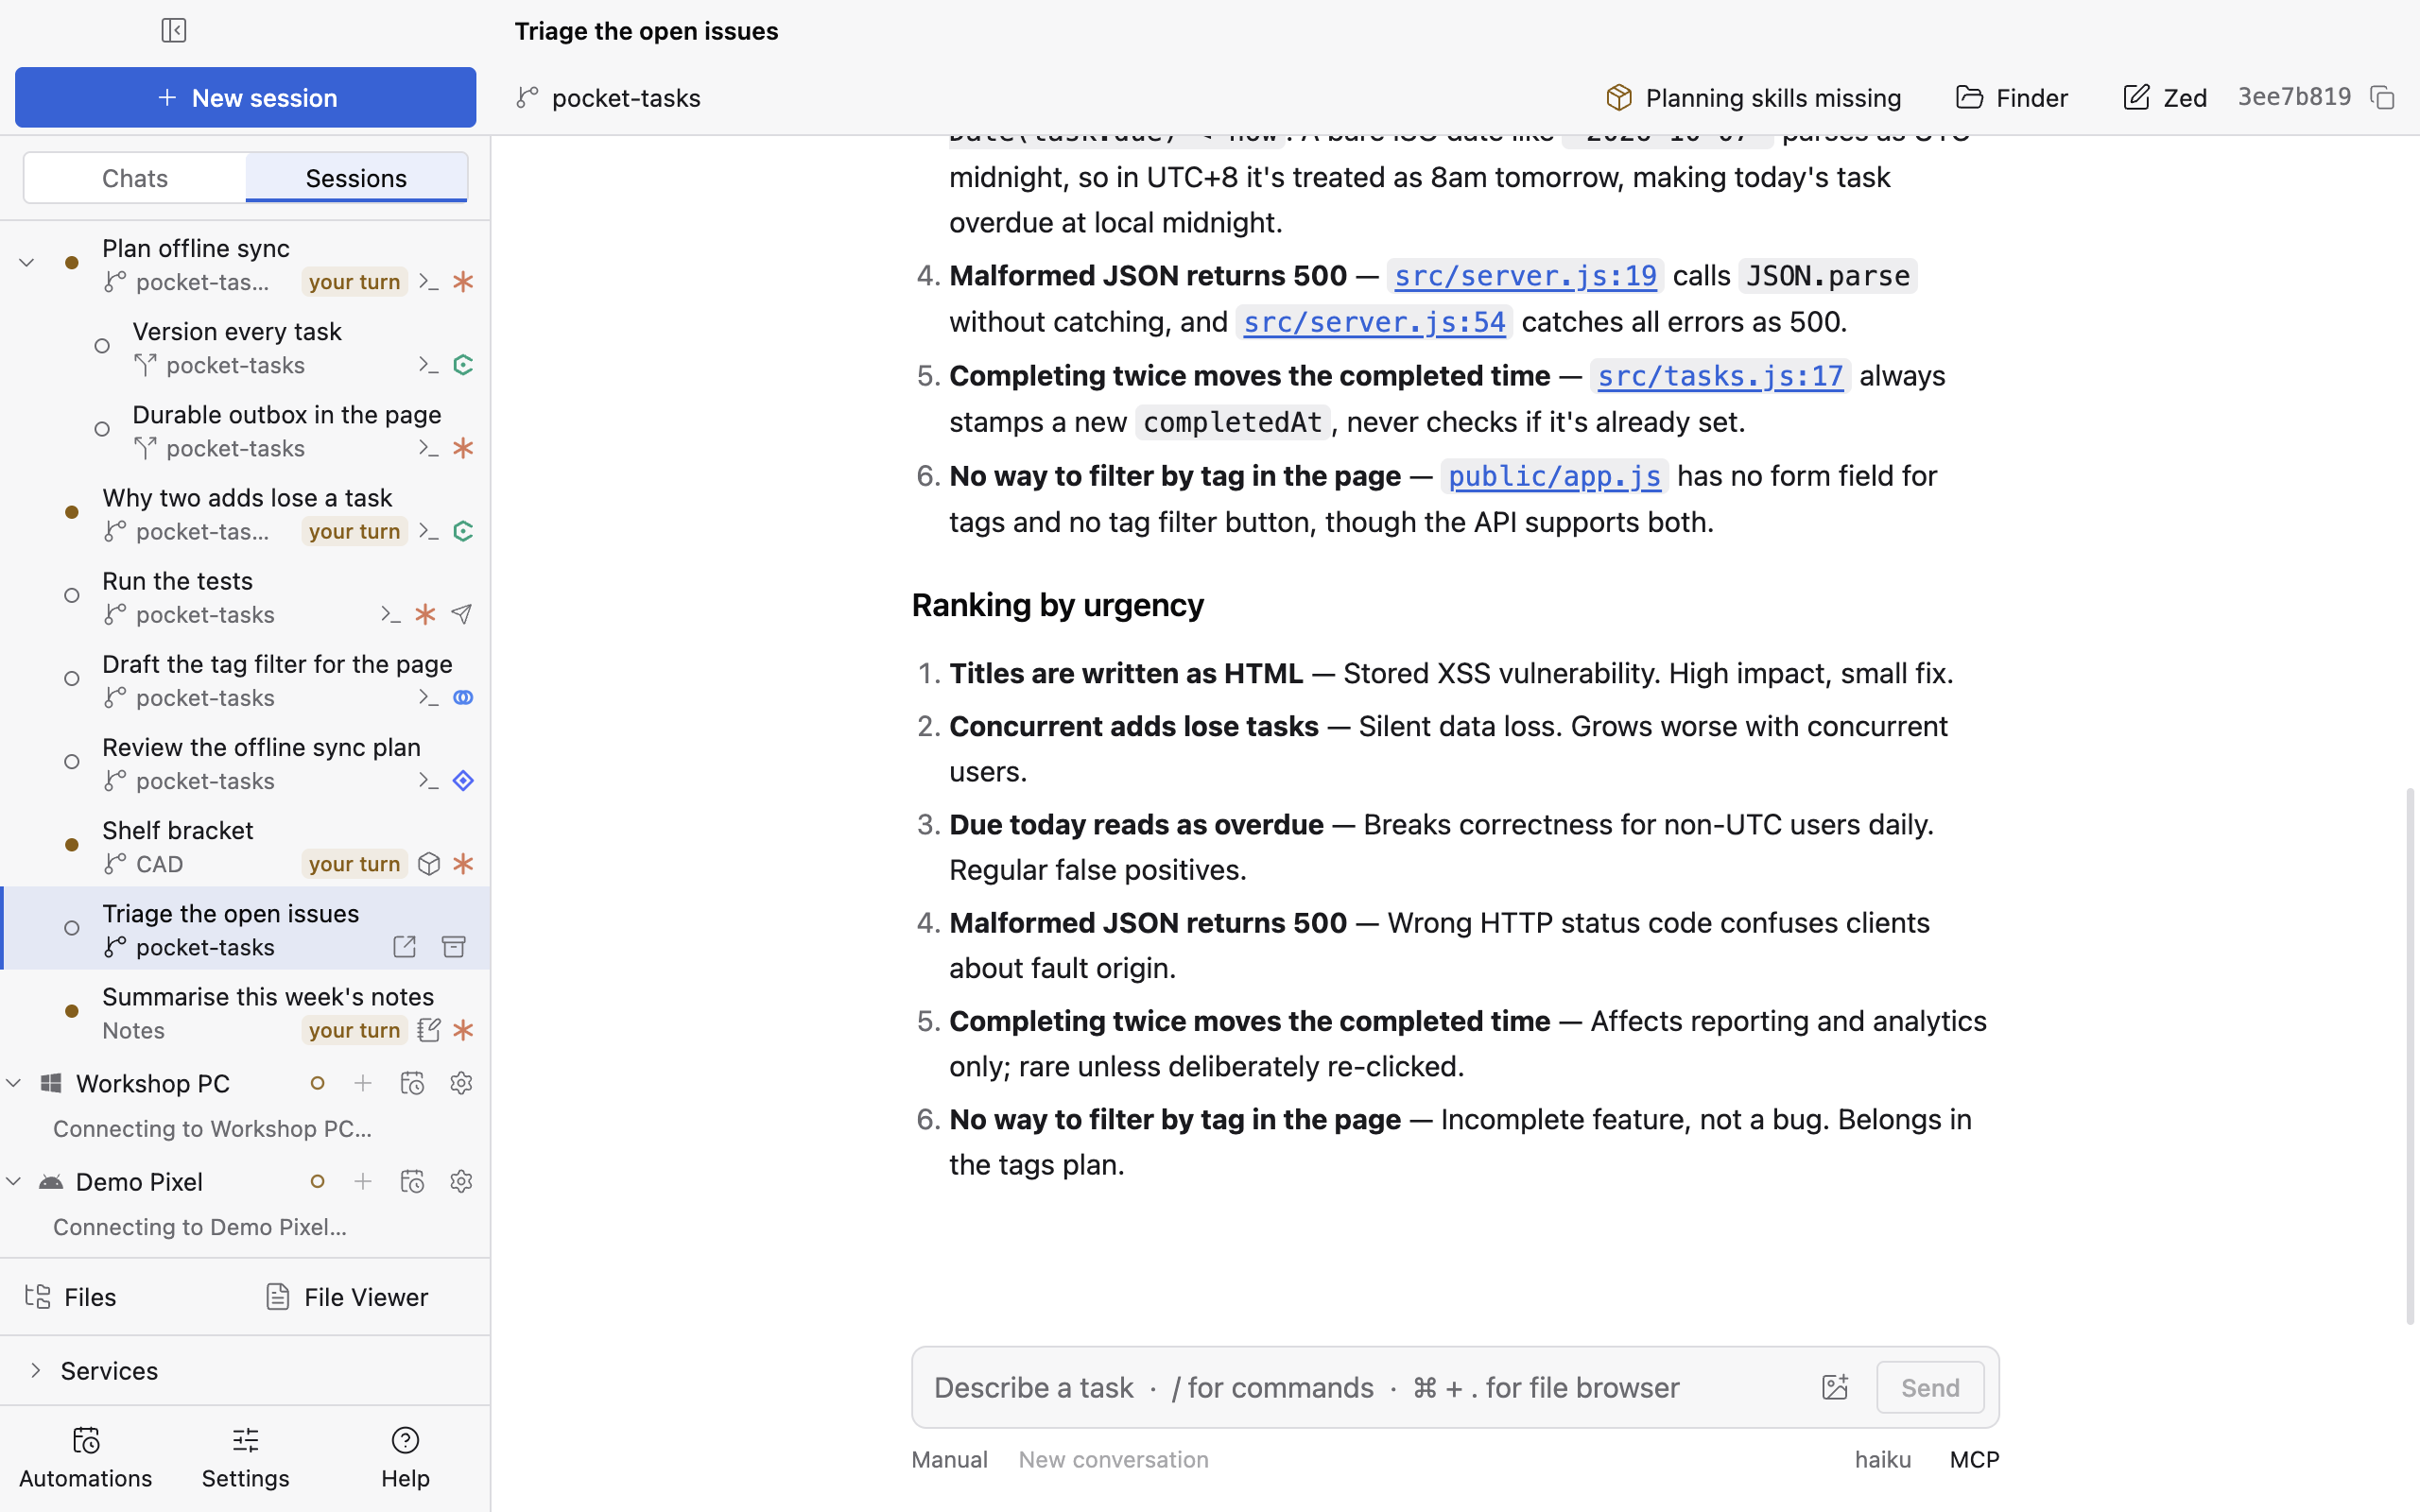Image resolution: width=2420 pixels, height=1512 pixels.
Task: Open public/app.js link
Action: (1554, 476)
